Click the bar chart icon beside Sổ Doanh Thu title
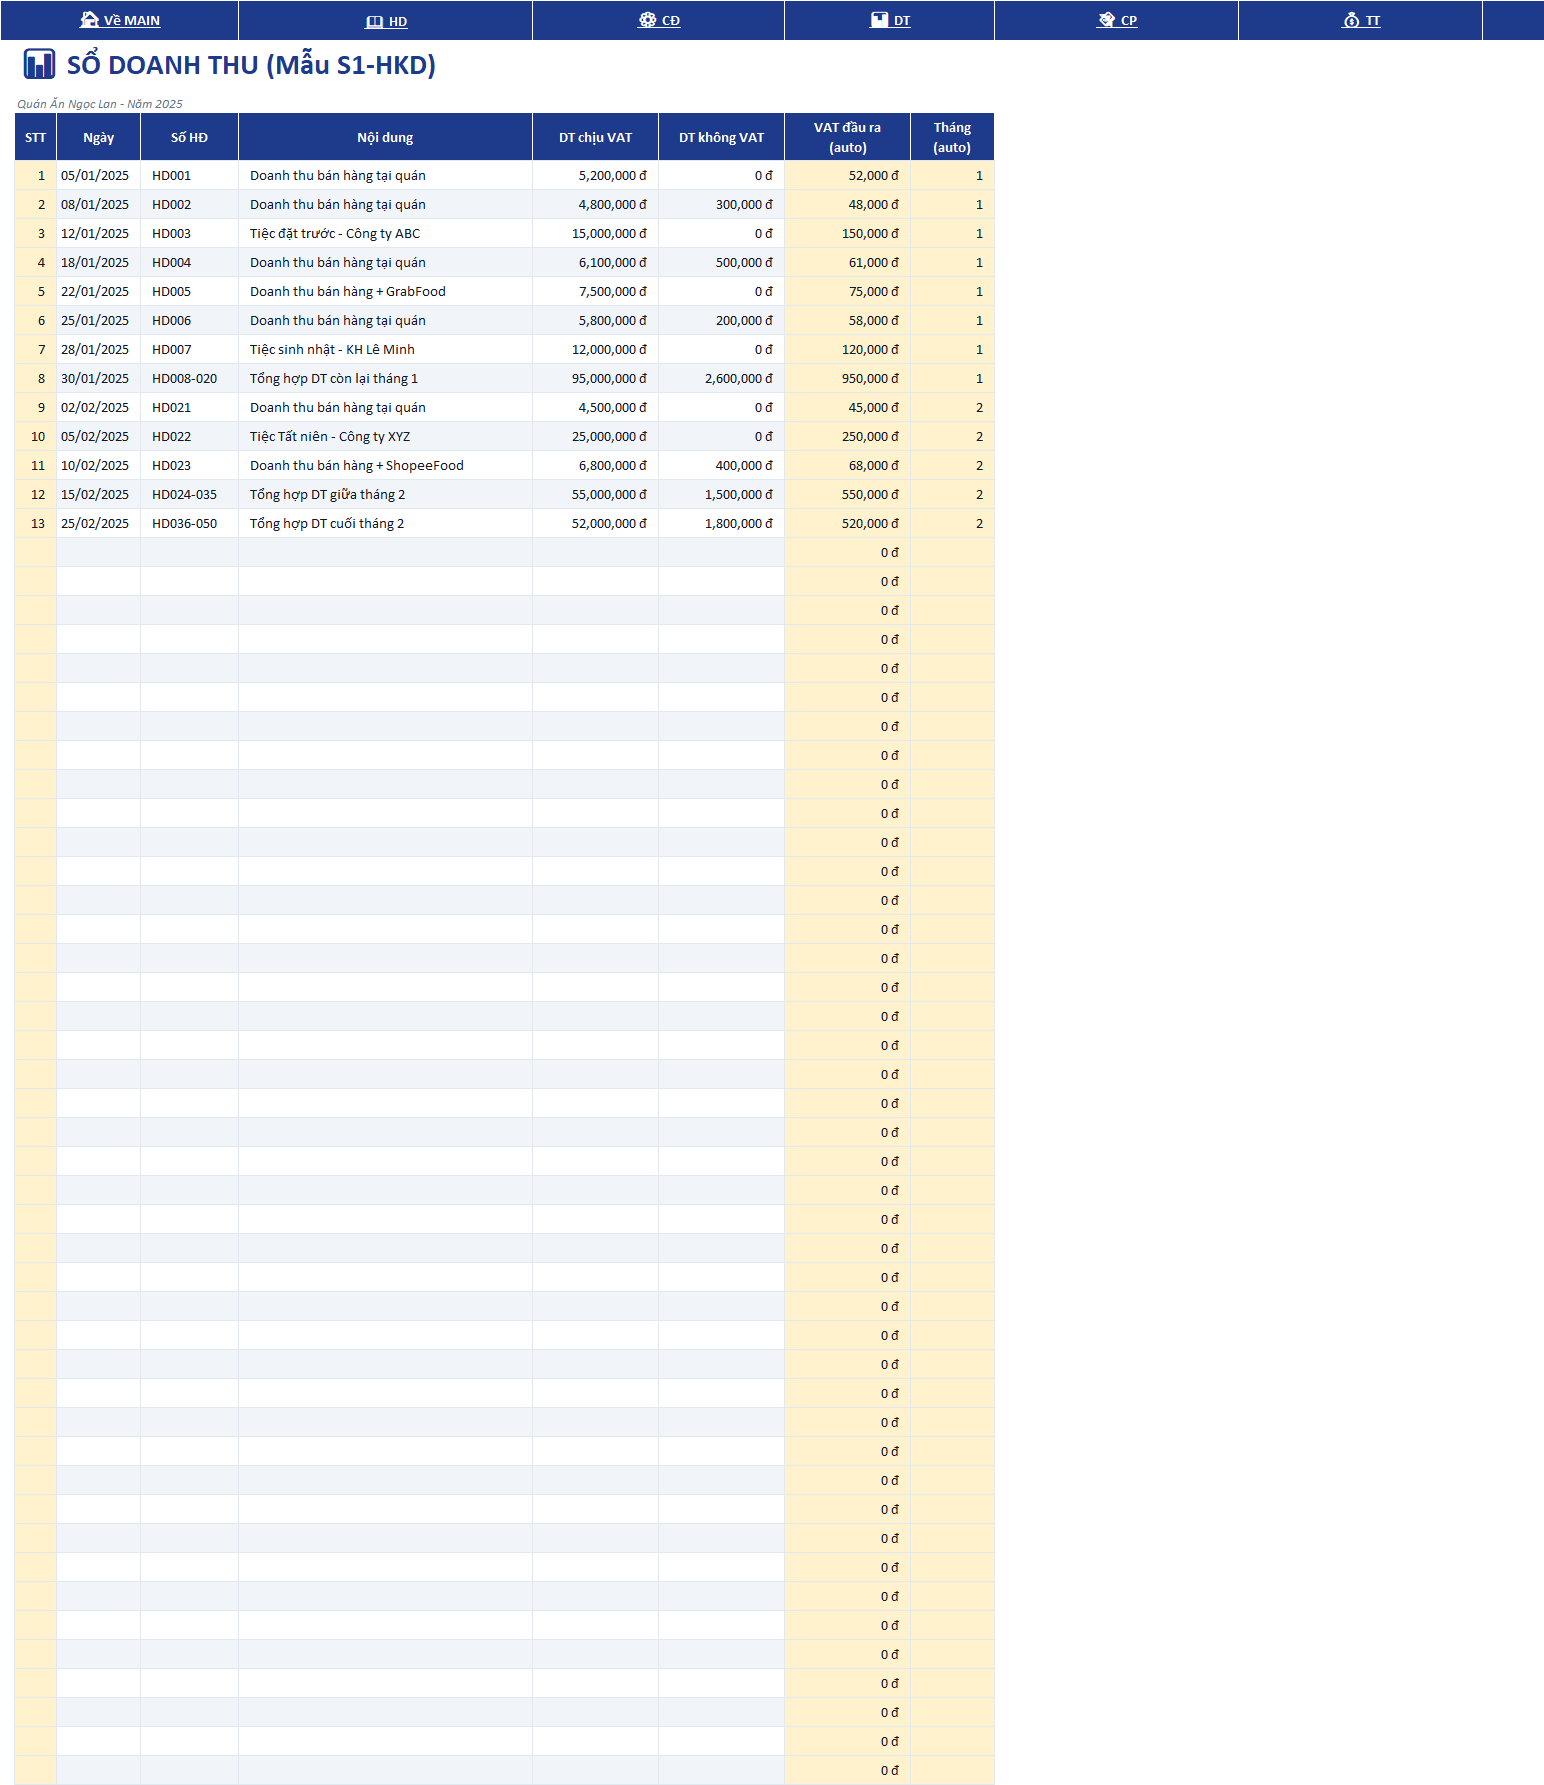Screen dimensions: 1544x1785 coord(39,64)
